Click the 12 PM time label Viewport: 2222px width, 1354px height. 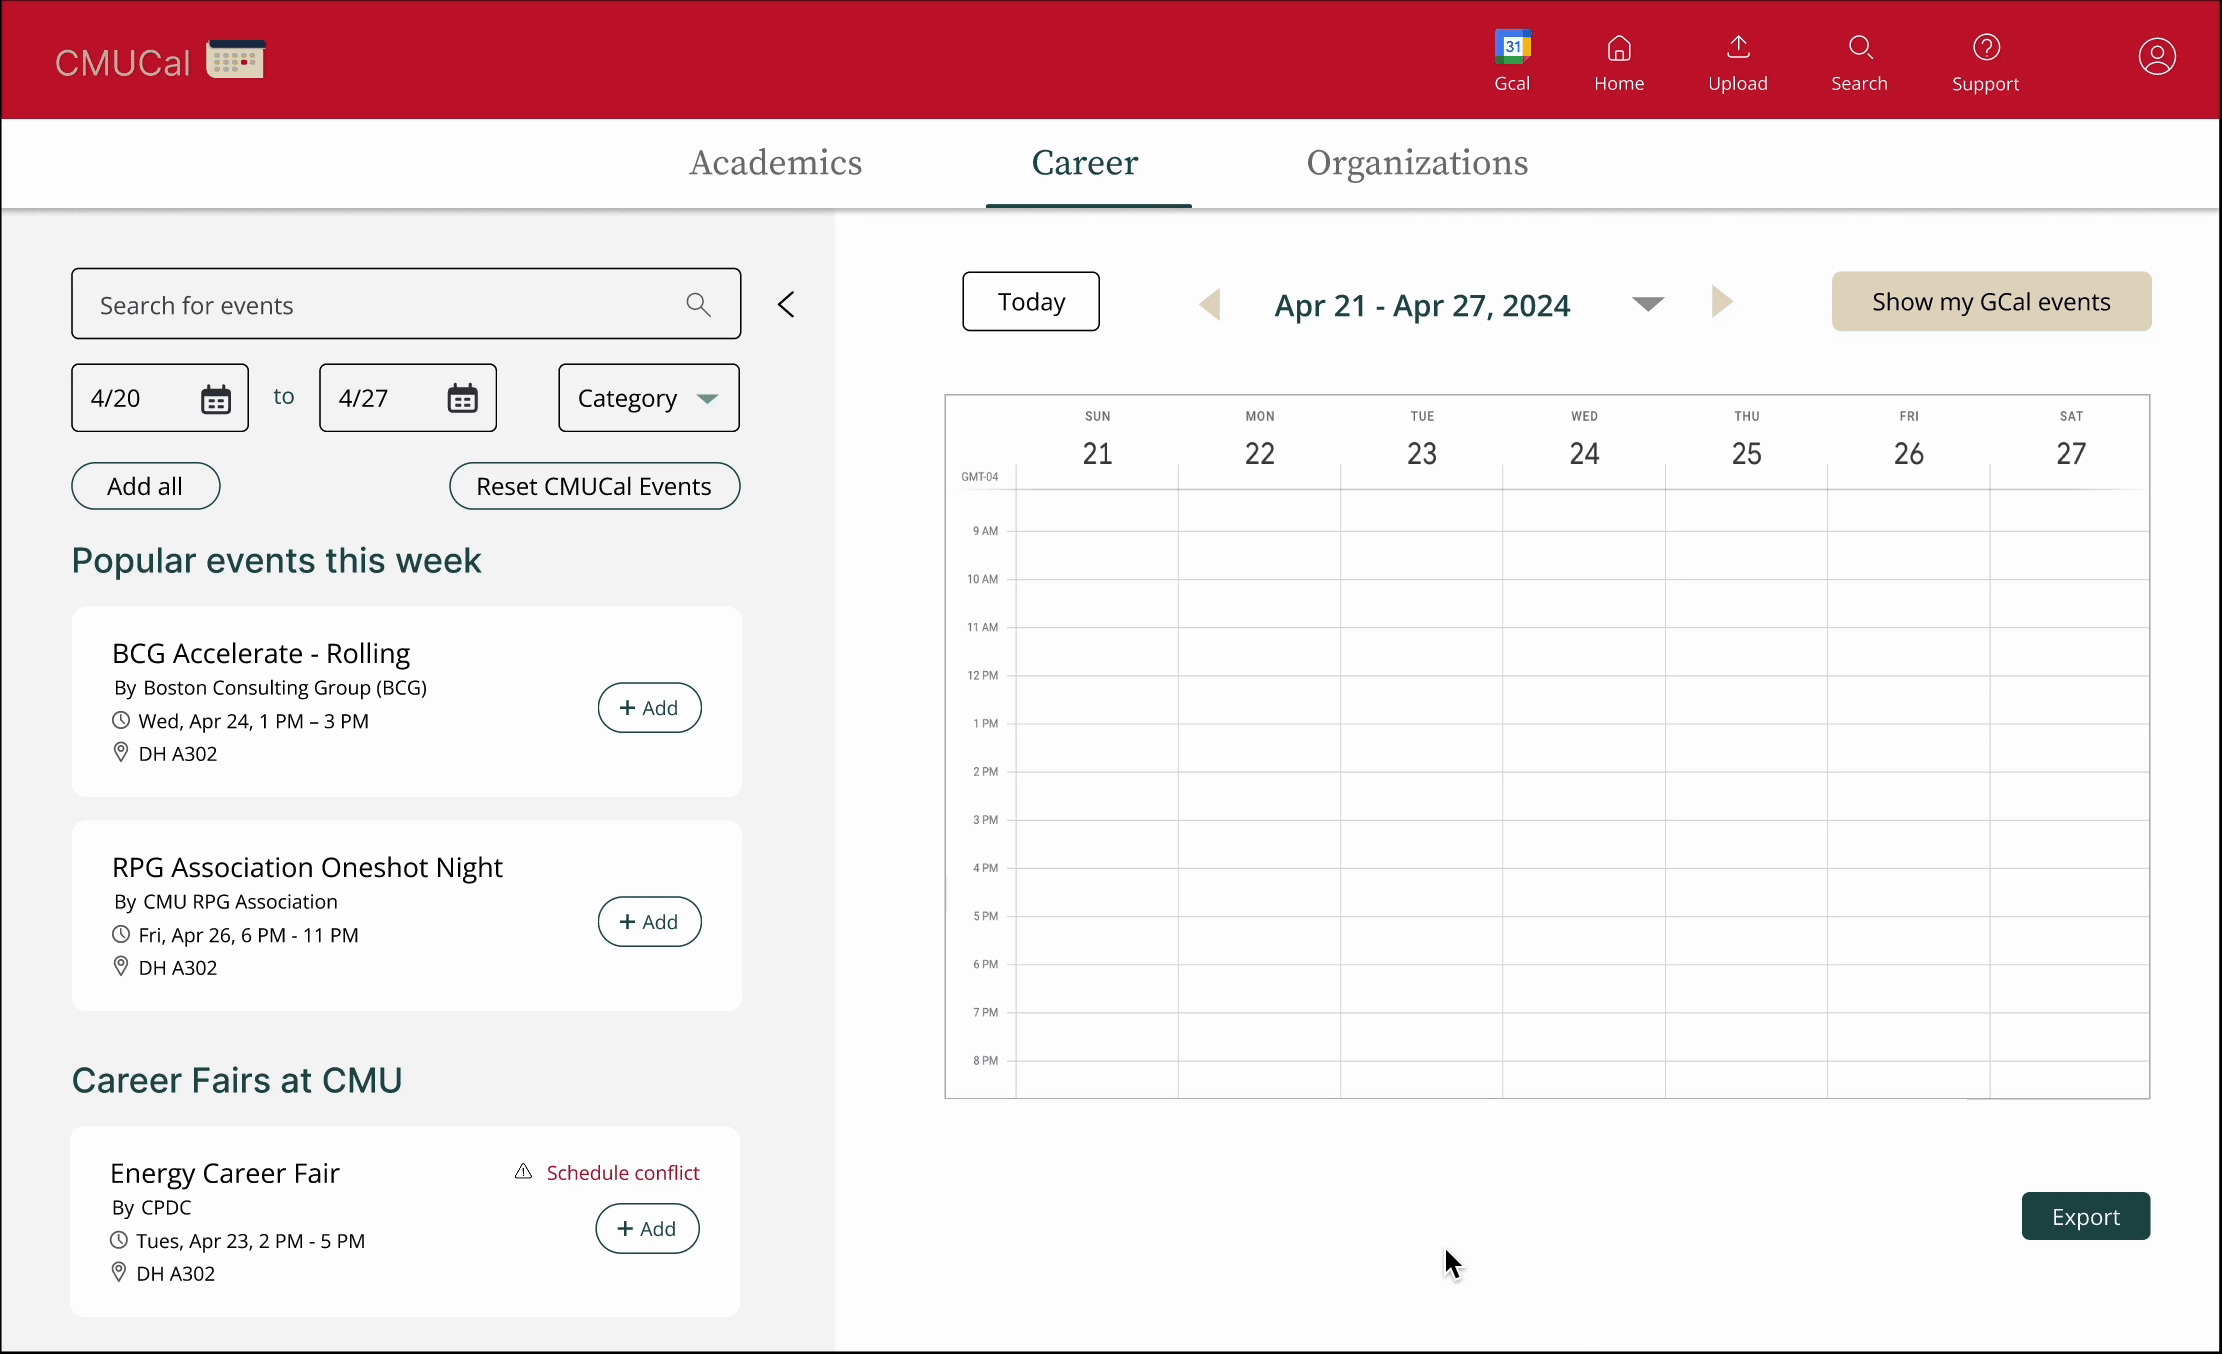[983, 676]
